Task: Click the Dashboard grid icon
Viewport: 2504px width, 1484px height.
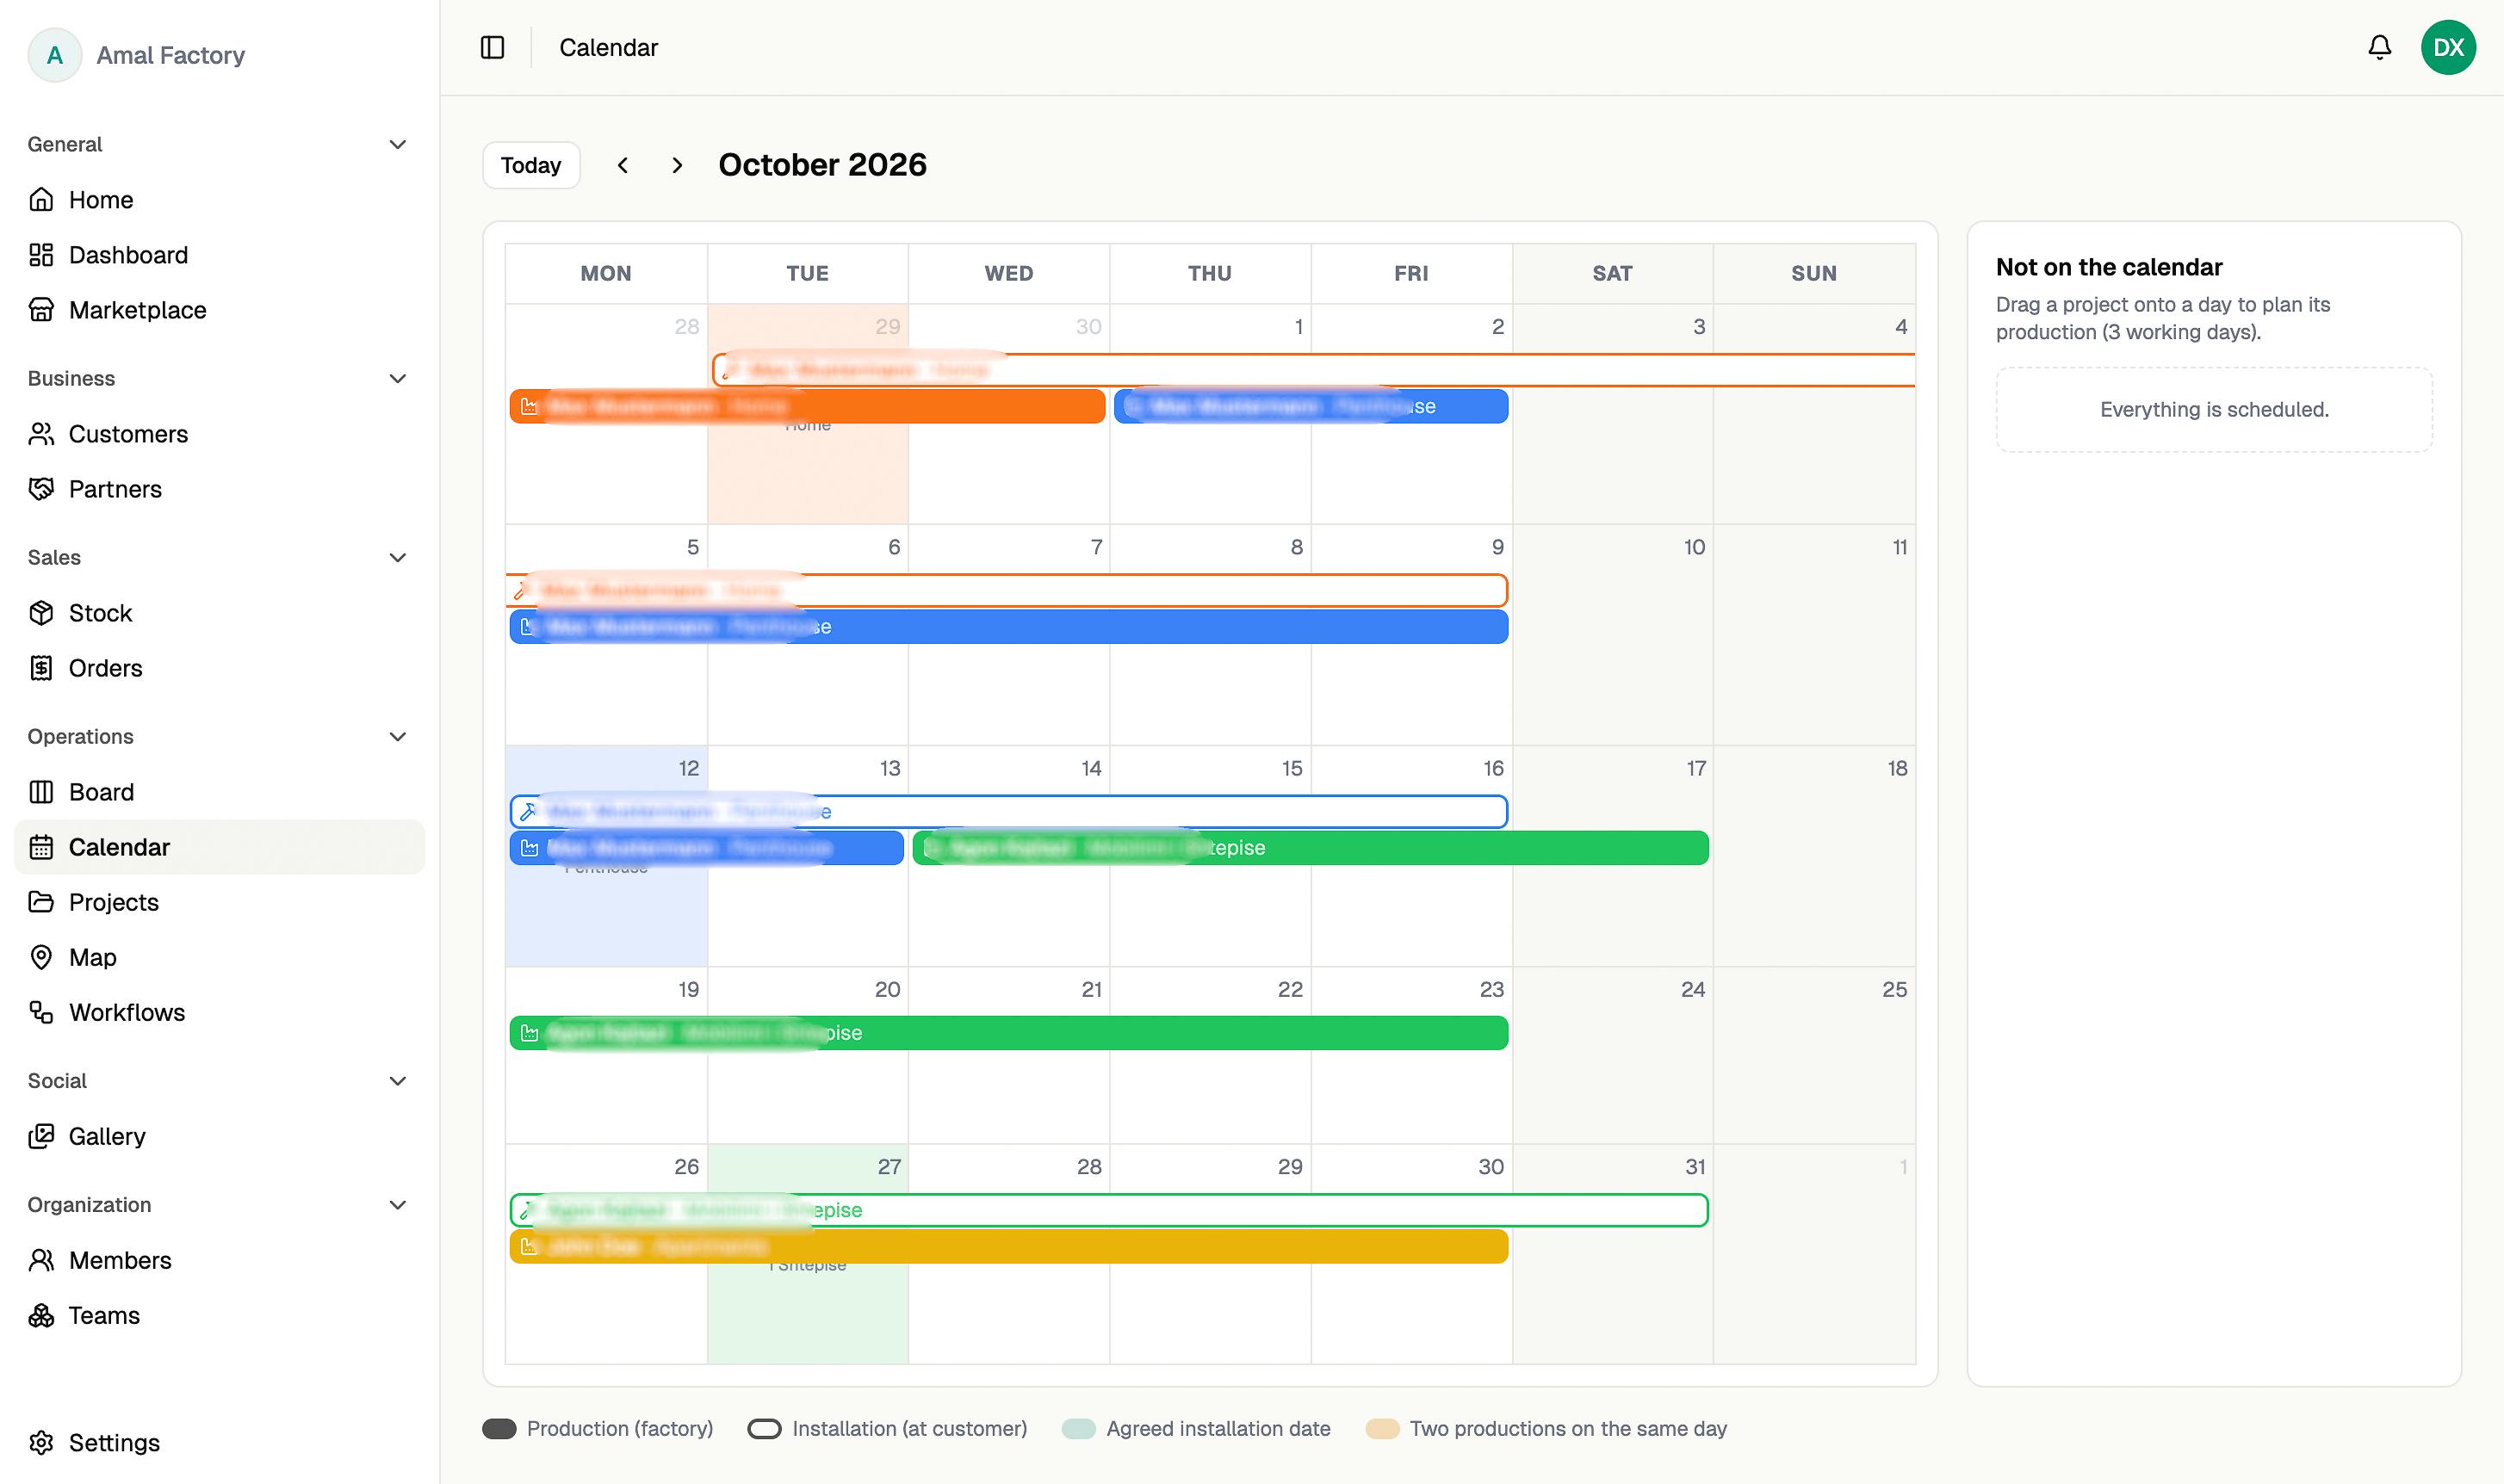Action: tap(41, 255)
